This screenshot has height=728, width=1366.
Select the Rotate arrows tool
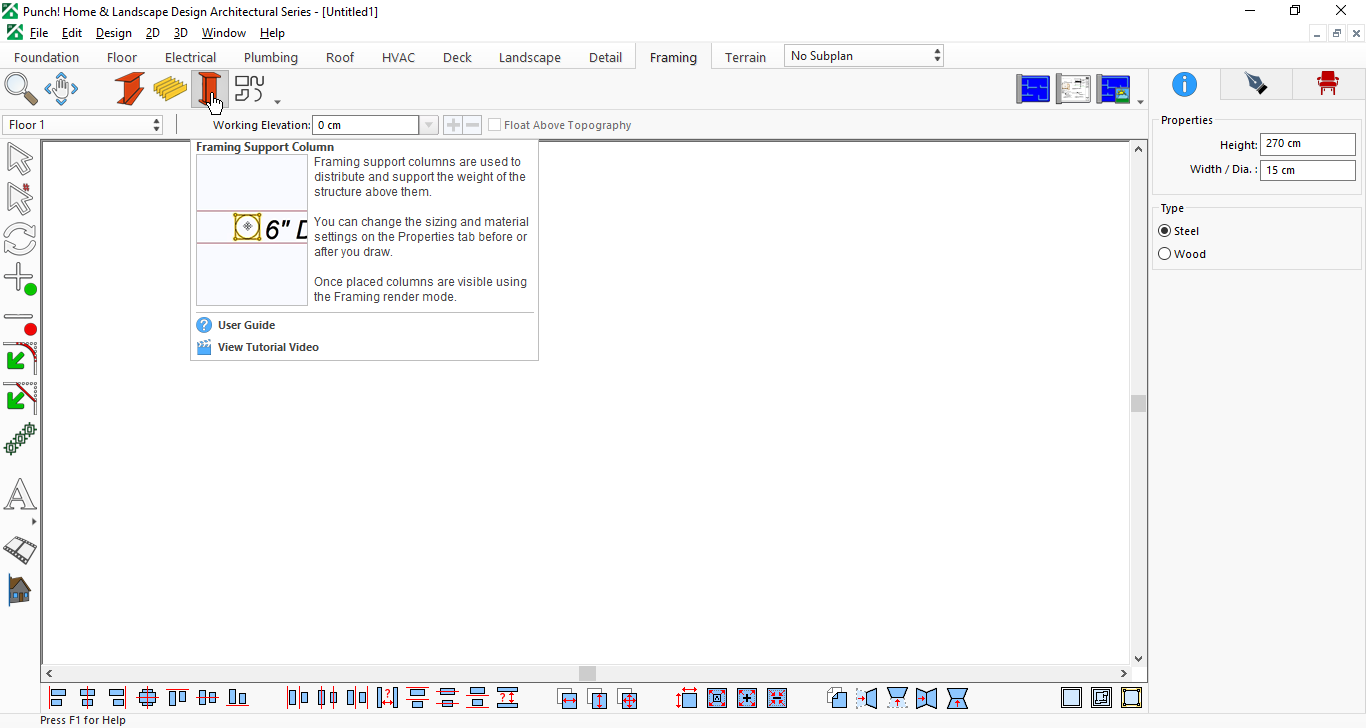pos(20,239)
